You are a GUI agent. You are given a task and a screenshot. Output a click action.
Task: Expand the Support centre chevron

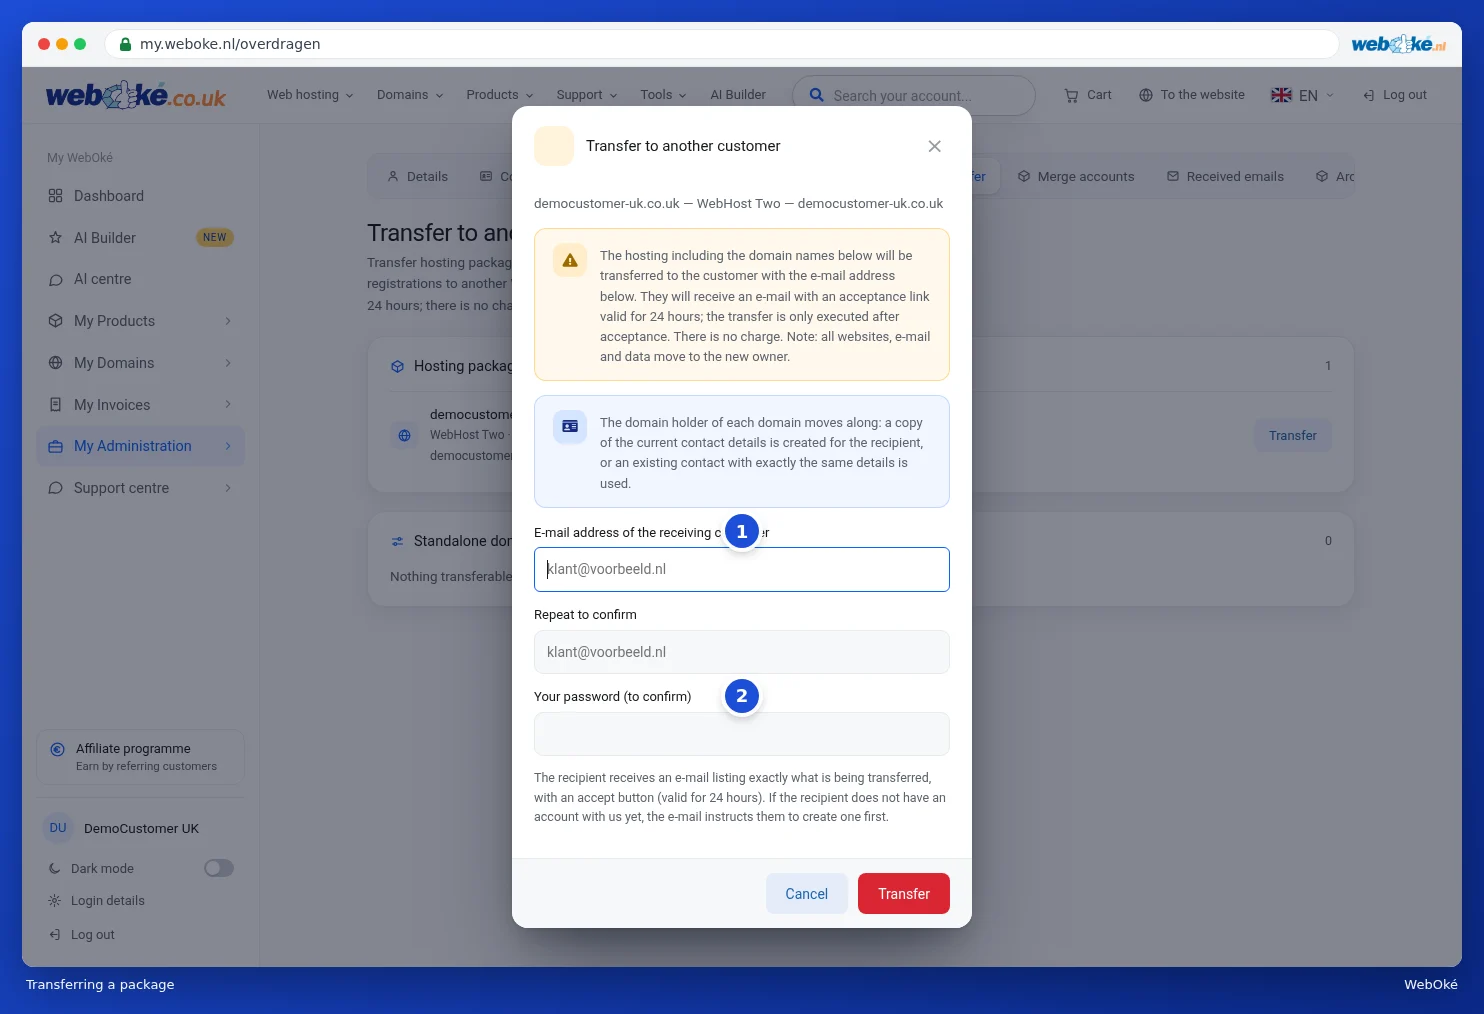point(228,488)
